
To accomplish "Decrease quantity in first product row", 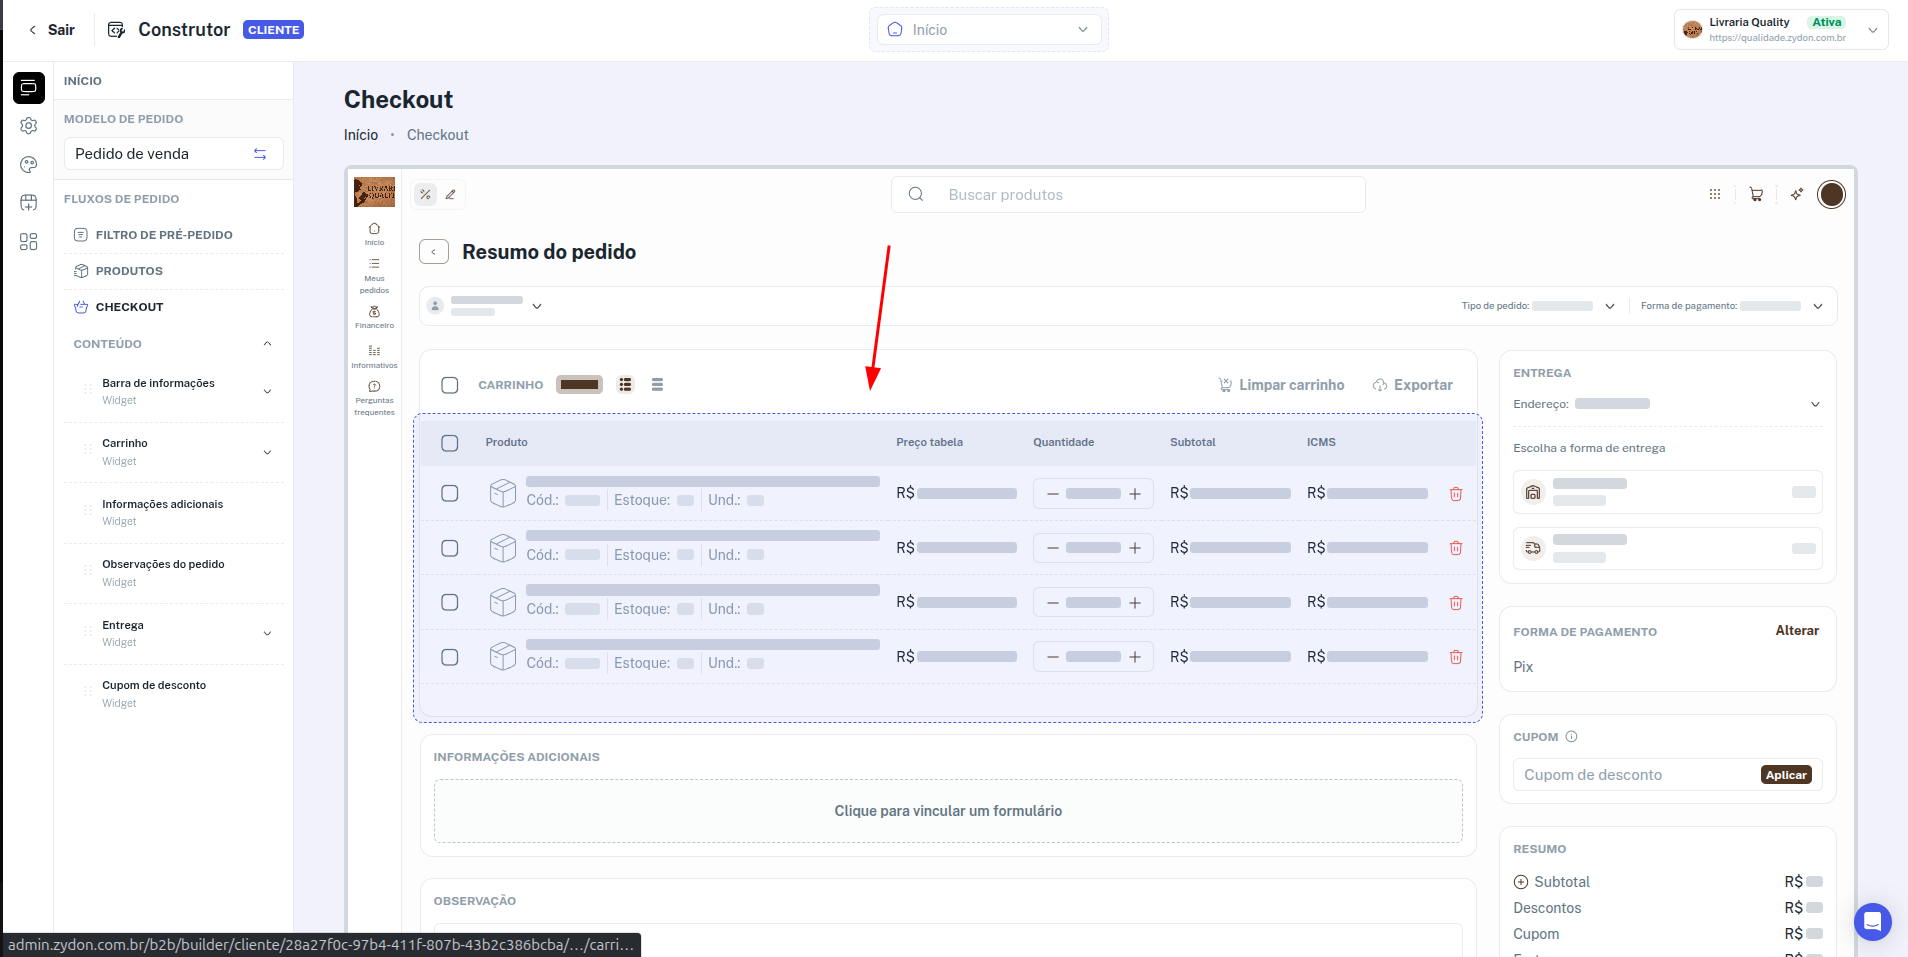I will point(1052,494).
